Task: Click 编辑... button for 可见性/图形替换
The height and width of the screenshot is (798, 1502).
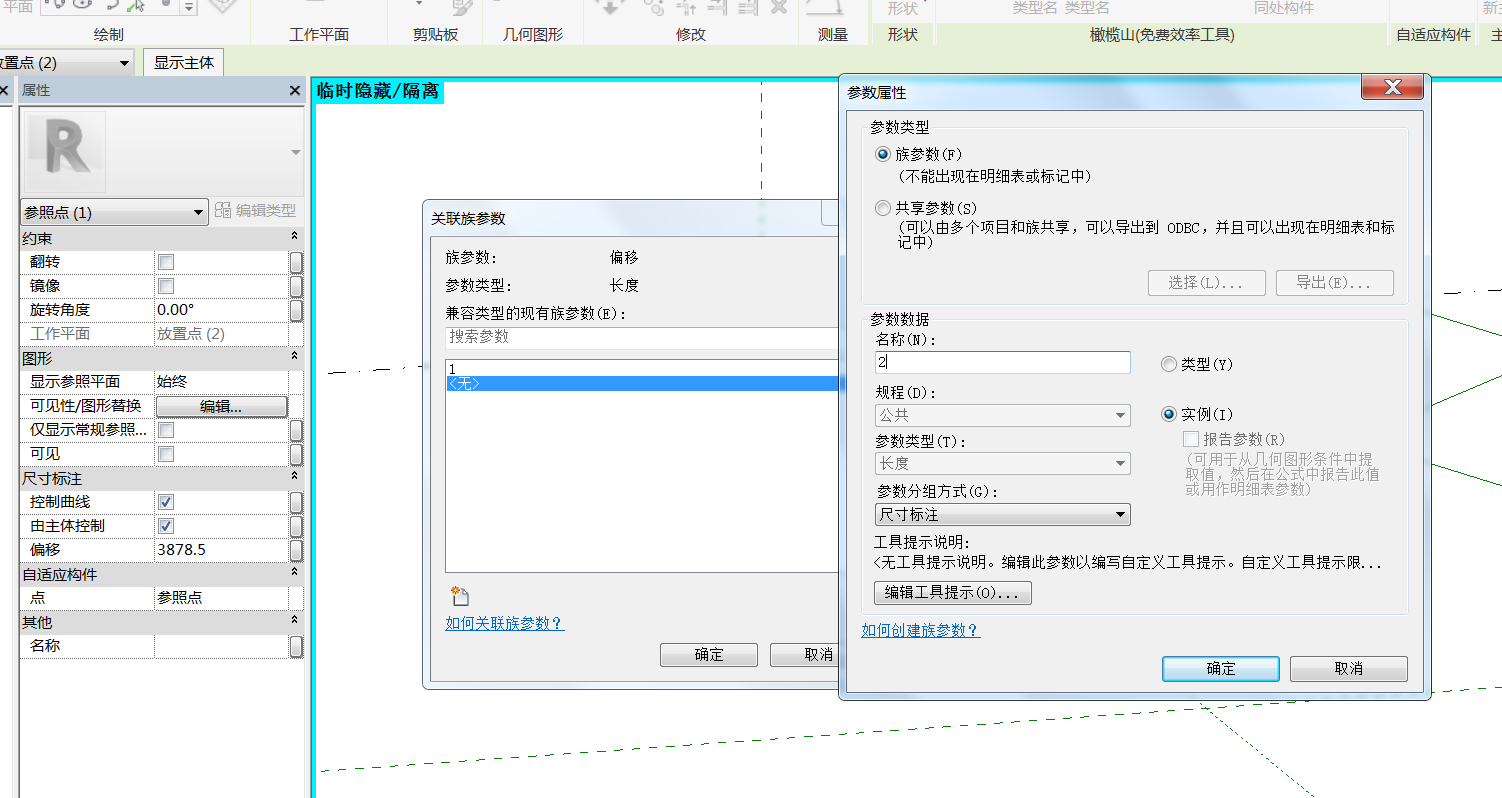Action: coord(222,406)
